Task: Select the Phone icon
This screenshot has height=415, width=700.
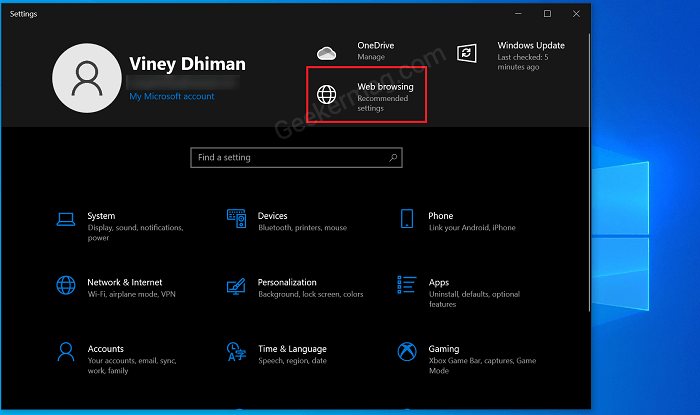Action: (x=407, y=219)
